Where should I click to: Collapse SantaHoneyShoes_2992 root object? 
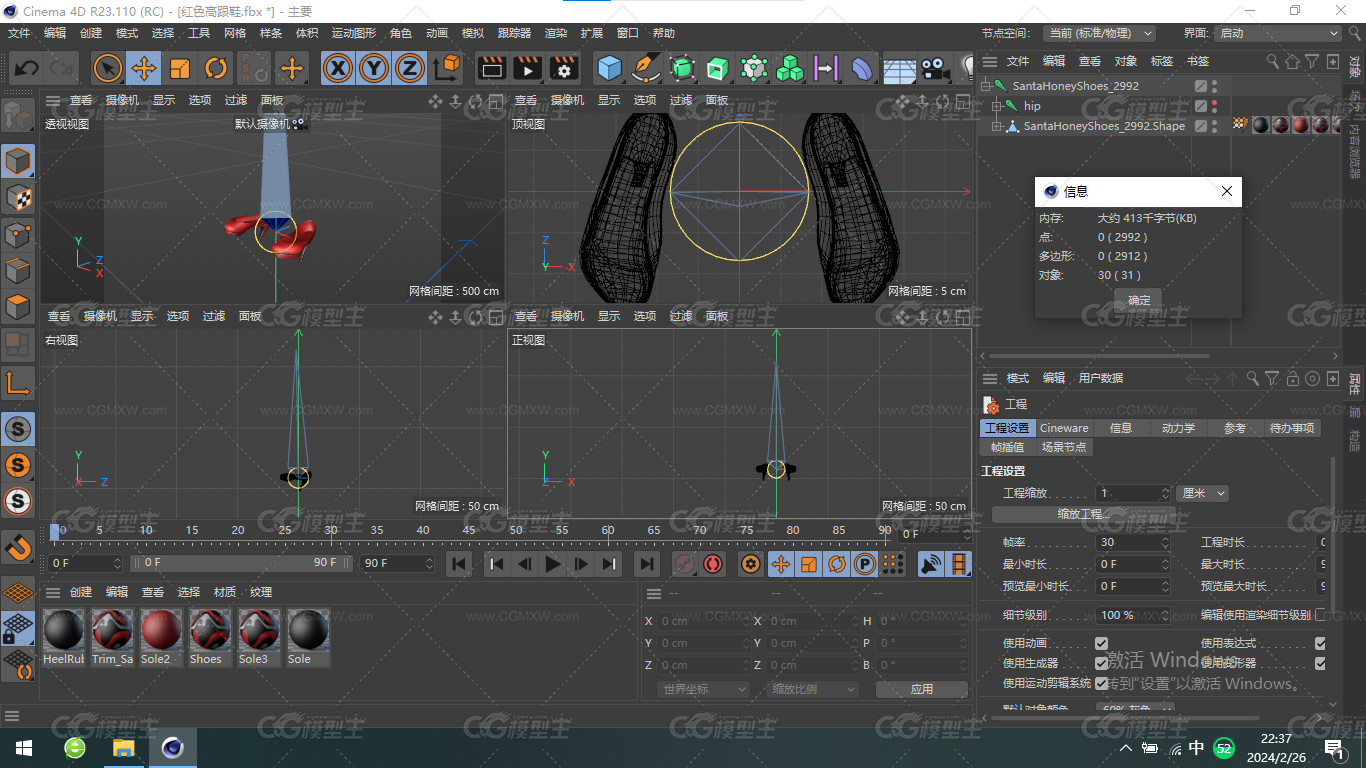click(x=986, y=86)
